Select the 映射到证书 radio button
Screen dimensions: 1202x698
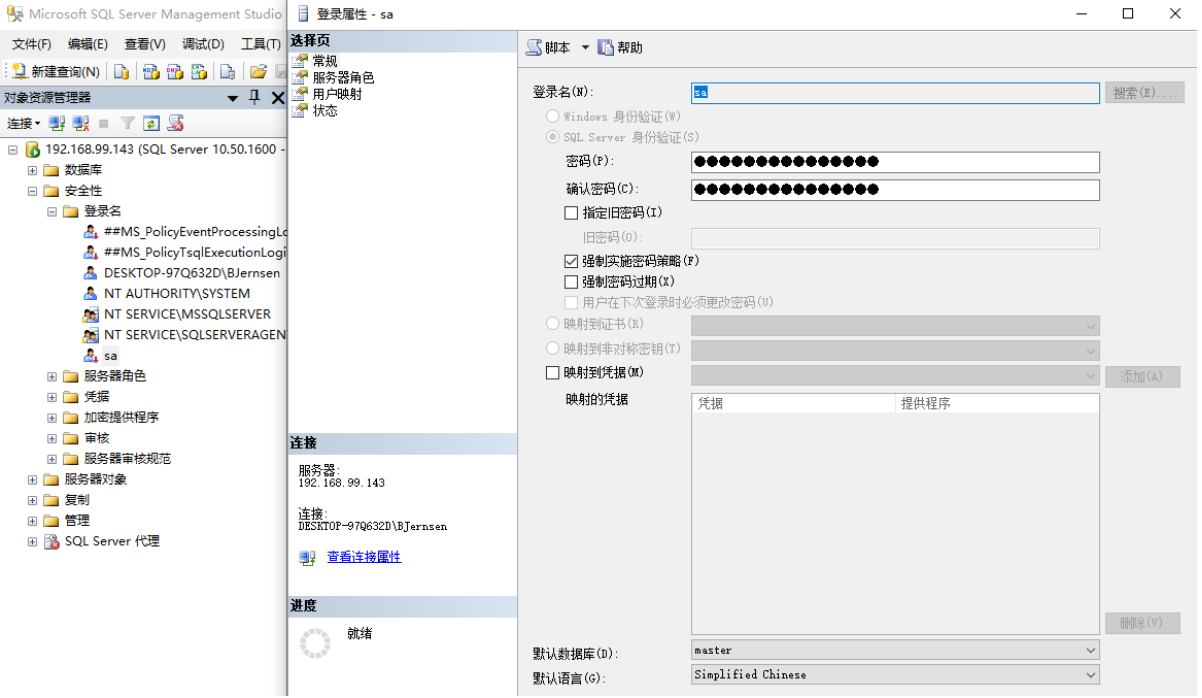[552, 324]
